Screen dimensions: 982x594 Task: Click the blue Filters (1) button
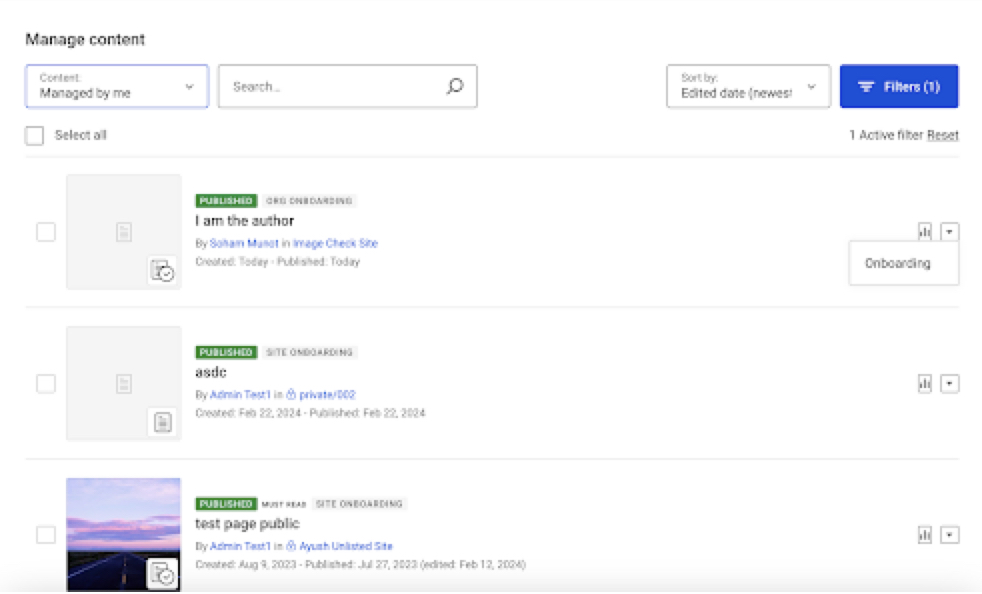898,87
